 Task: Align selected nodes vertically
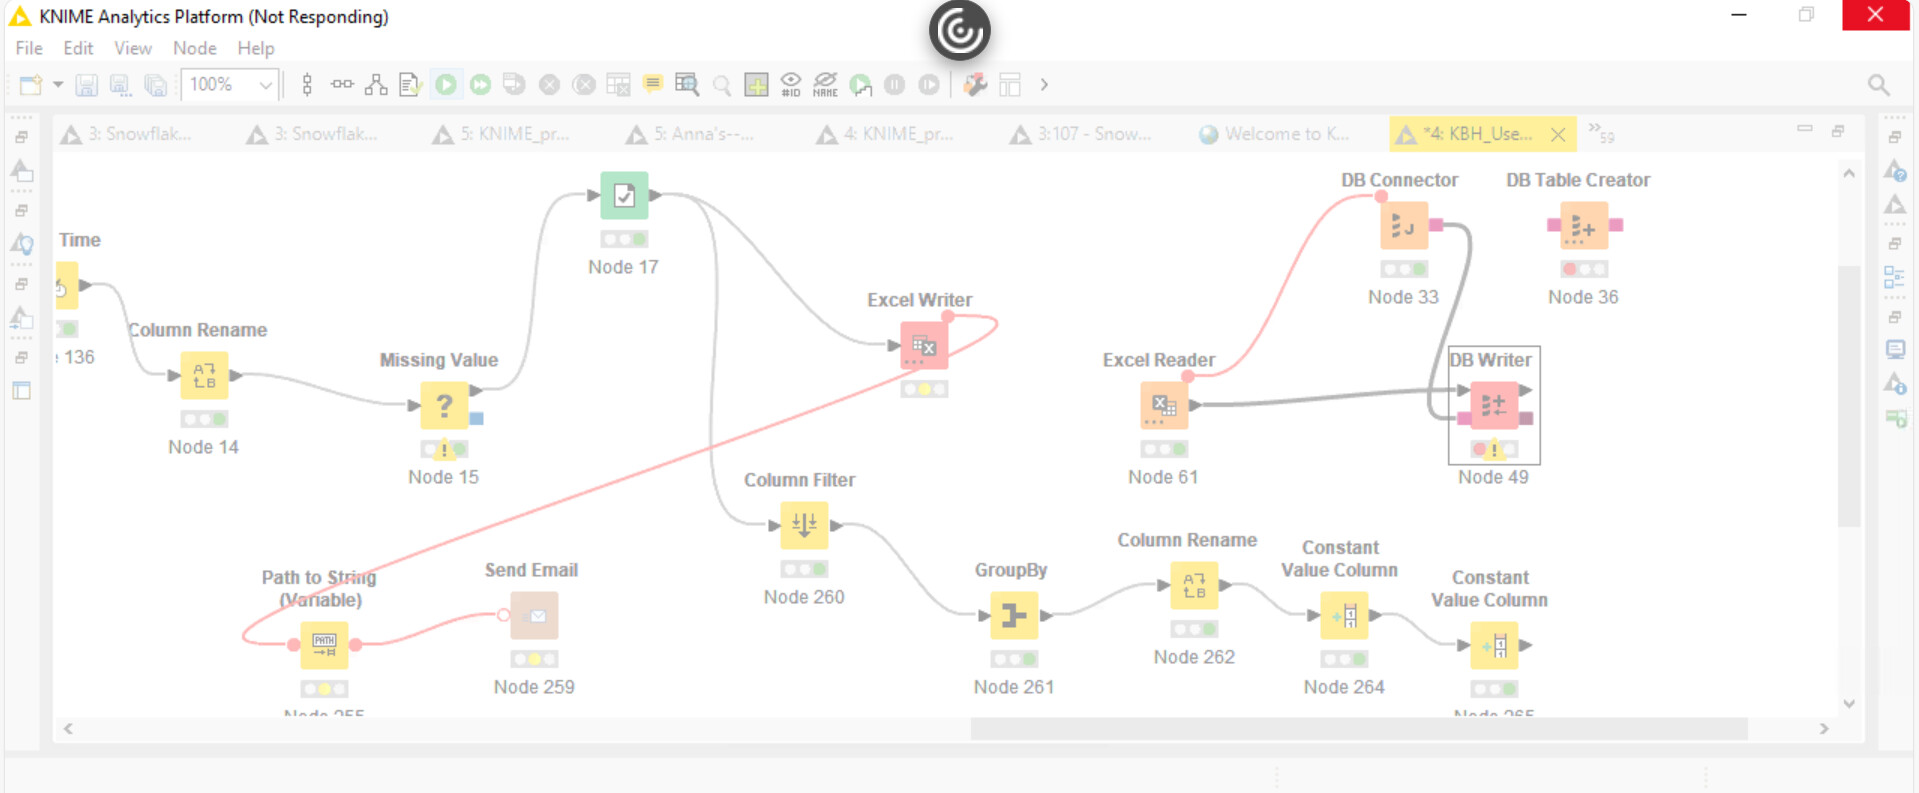(x=307, y=85)
